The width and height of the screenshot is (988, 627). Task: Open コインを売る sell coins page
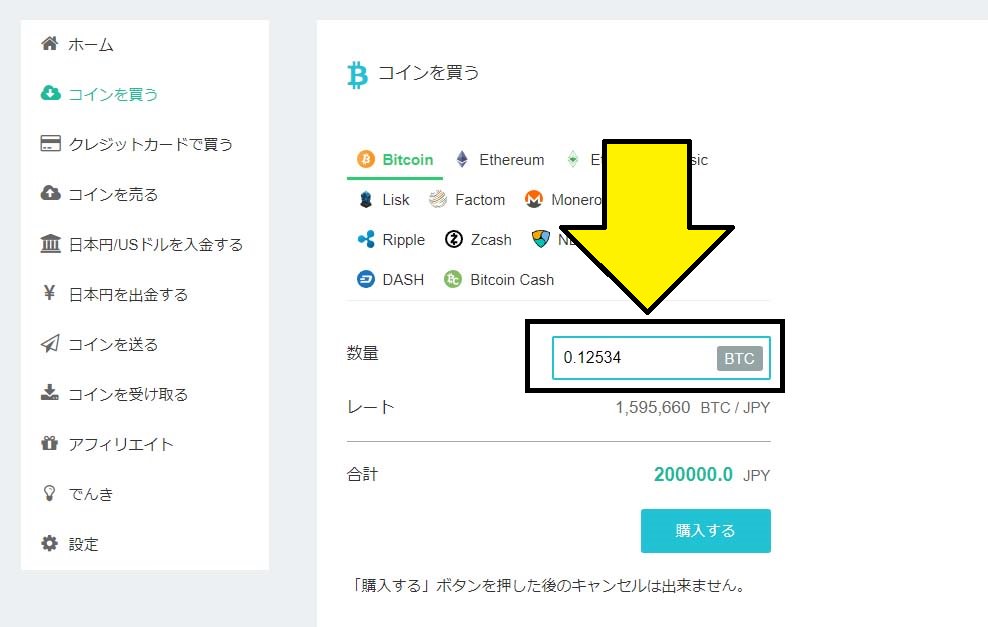112,194
